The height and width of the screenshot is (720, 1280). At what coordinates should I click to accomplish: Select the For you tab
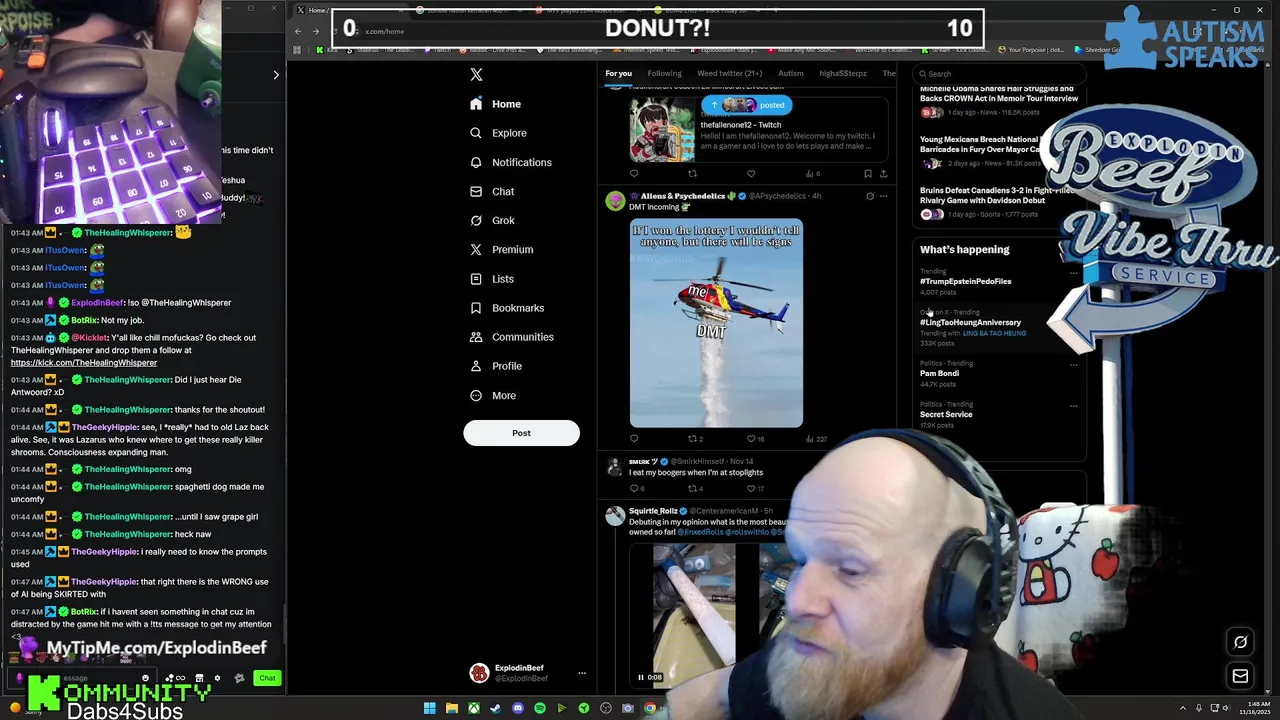[618, 73]
